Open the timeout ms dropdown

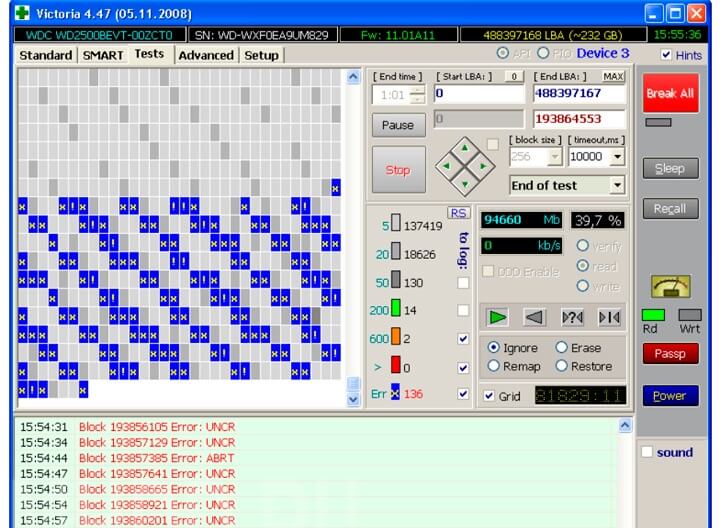pos(617,157)
